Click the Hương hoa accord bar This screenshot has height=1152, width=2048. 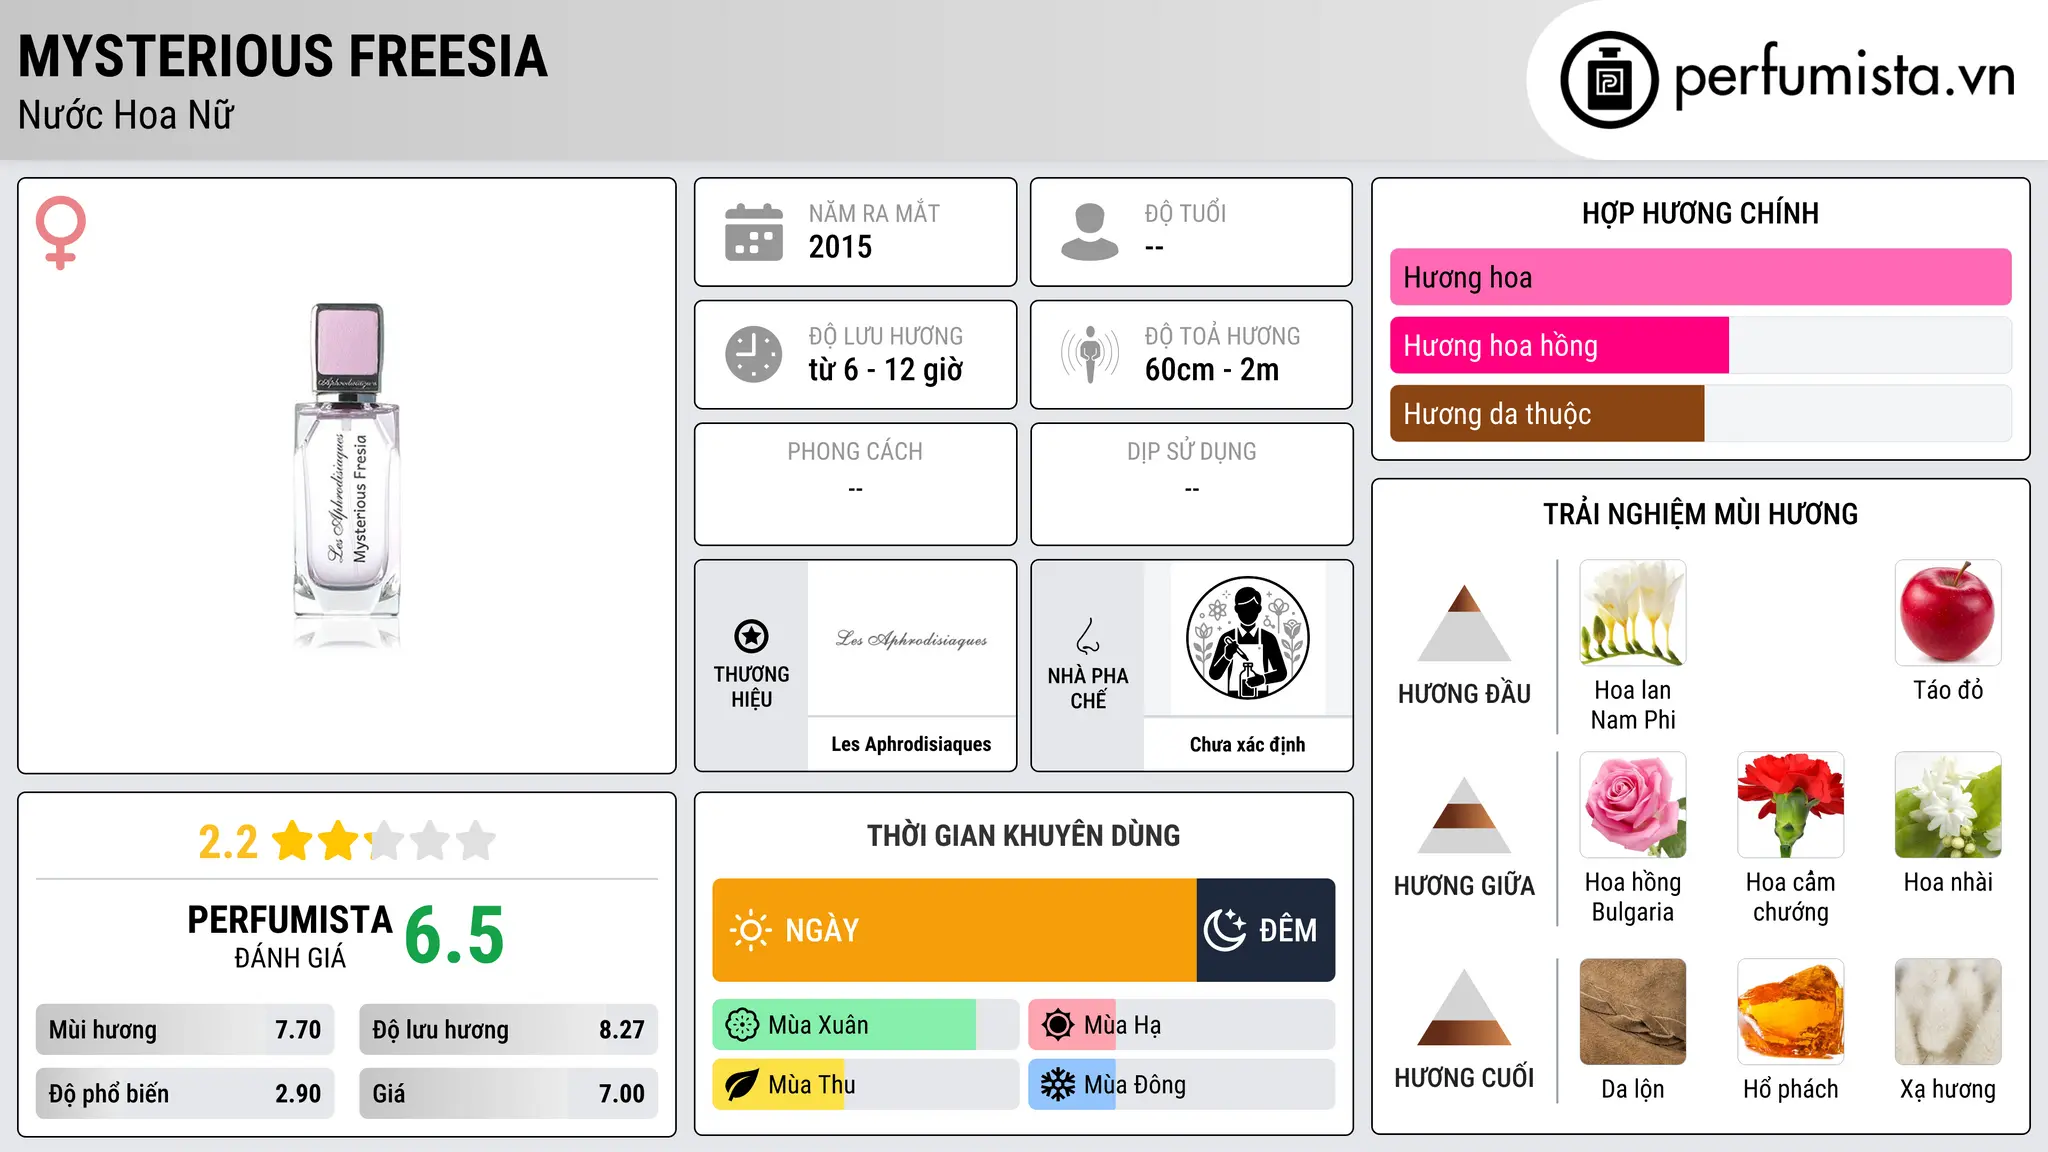tap(1701, 277)
